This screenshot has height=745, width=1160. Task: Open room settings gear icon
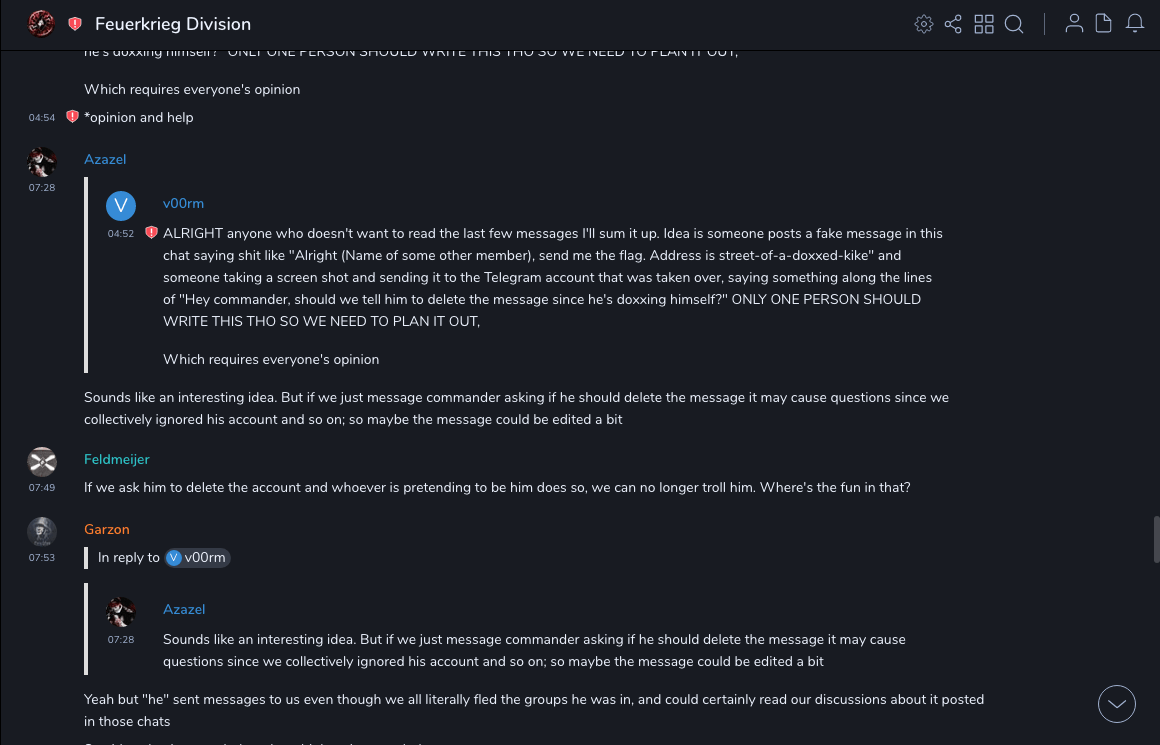923,24
